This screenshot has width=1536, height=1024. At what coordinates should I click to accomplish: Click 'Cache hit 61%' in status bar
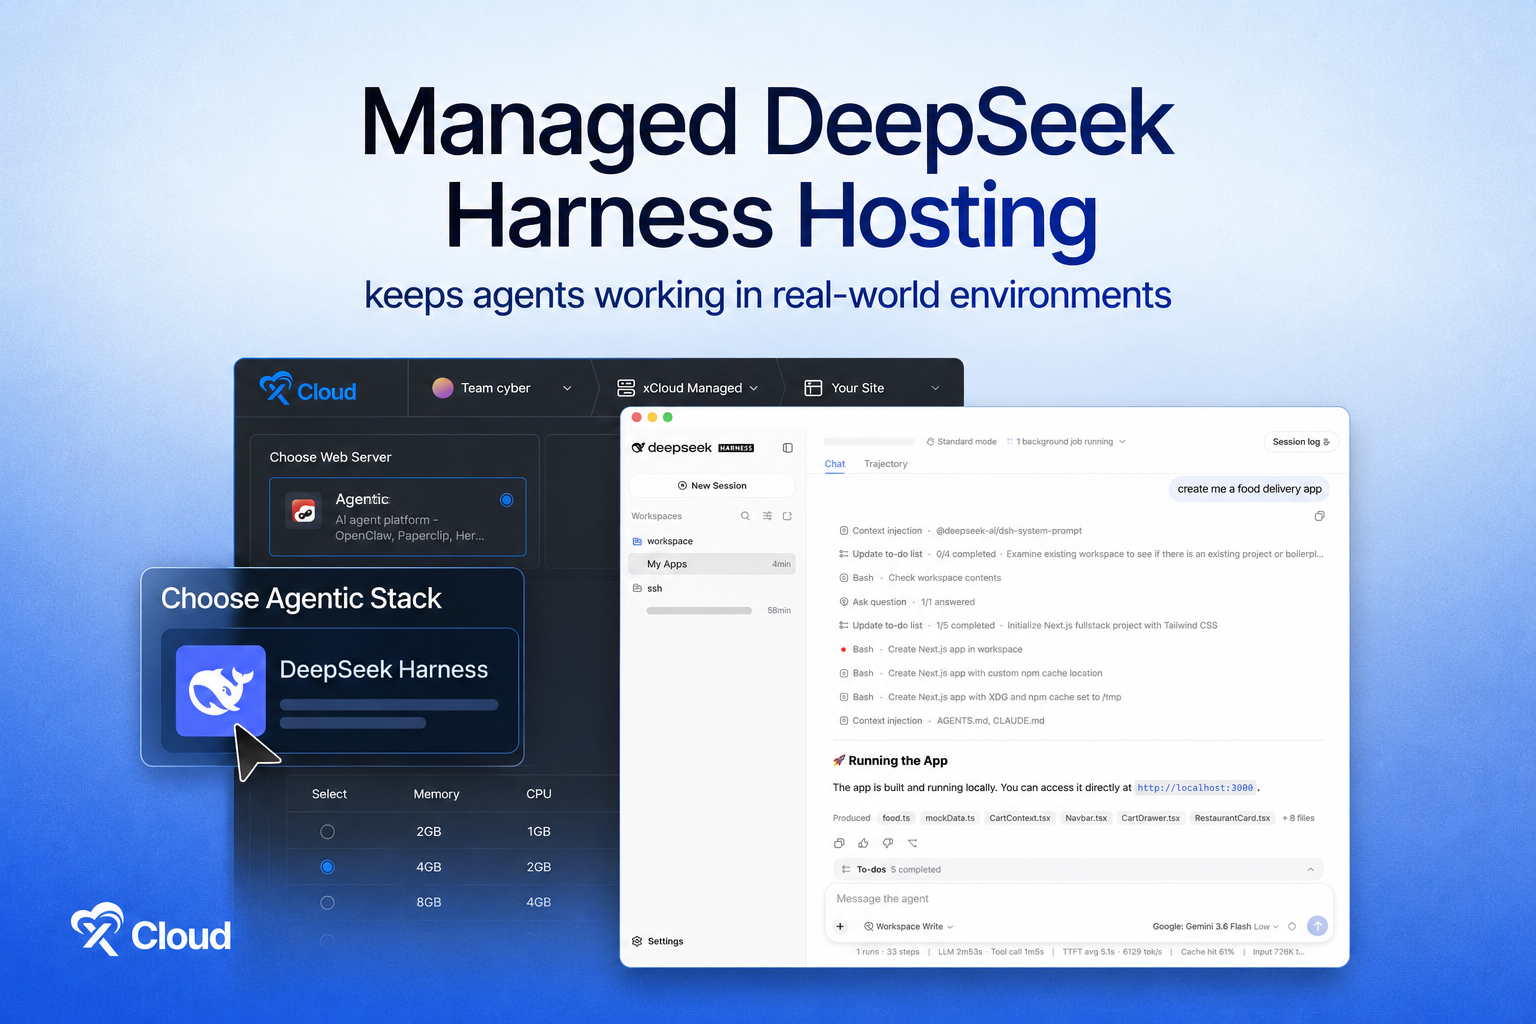pyautogui.click(x=1207, y=952)
